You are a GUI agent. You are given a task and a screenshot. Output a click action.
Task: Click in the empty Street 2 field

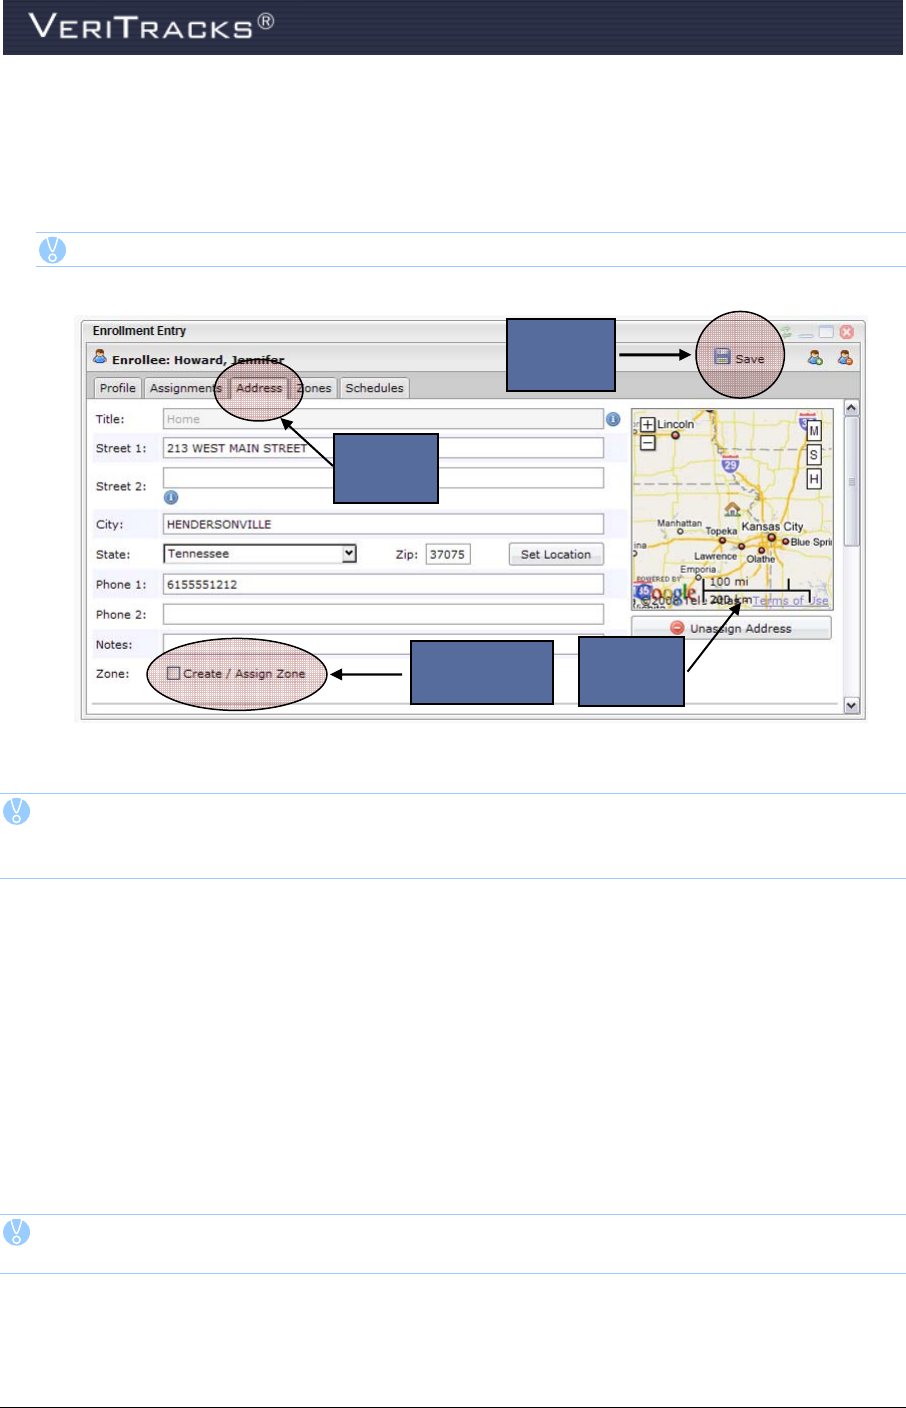point(383,478)
